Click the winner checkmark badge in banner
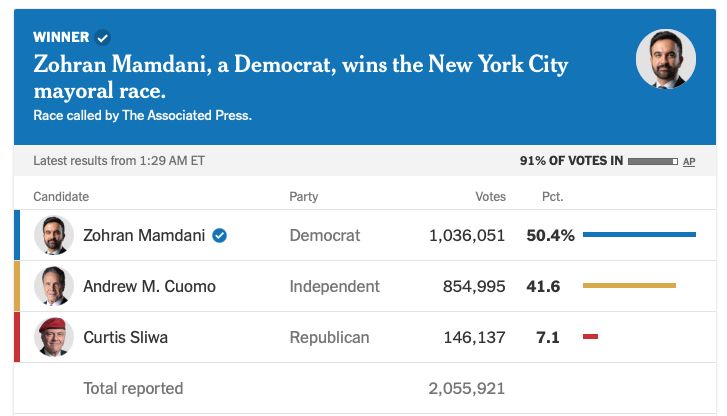This screenshot has width=727, height=416. click(x=103, y=38)
